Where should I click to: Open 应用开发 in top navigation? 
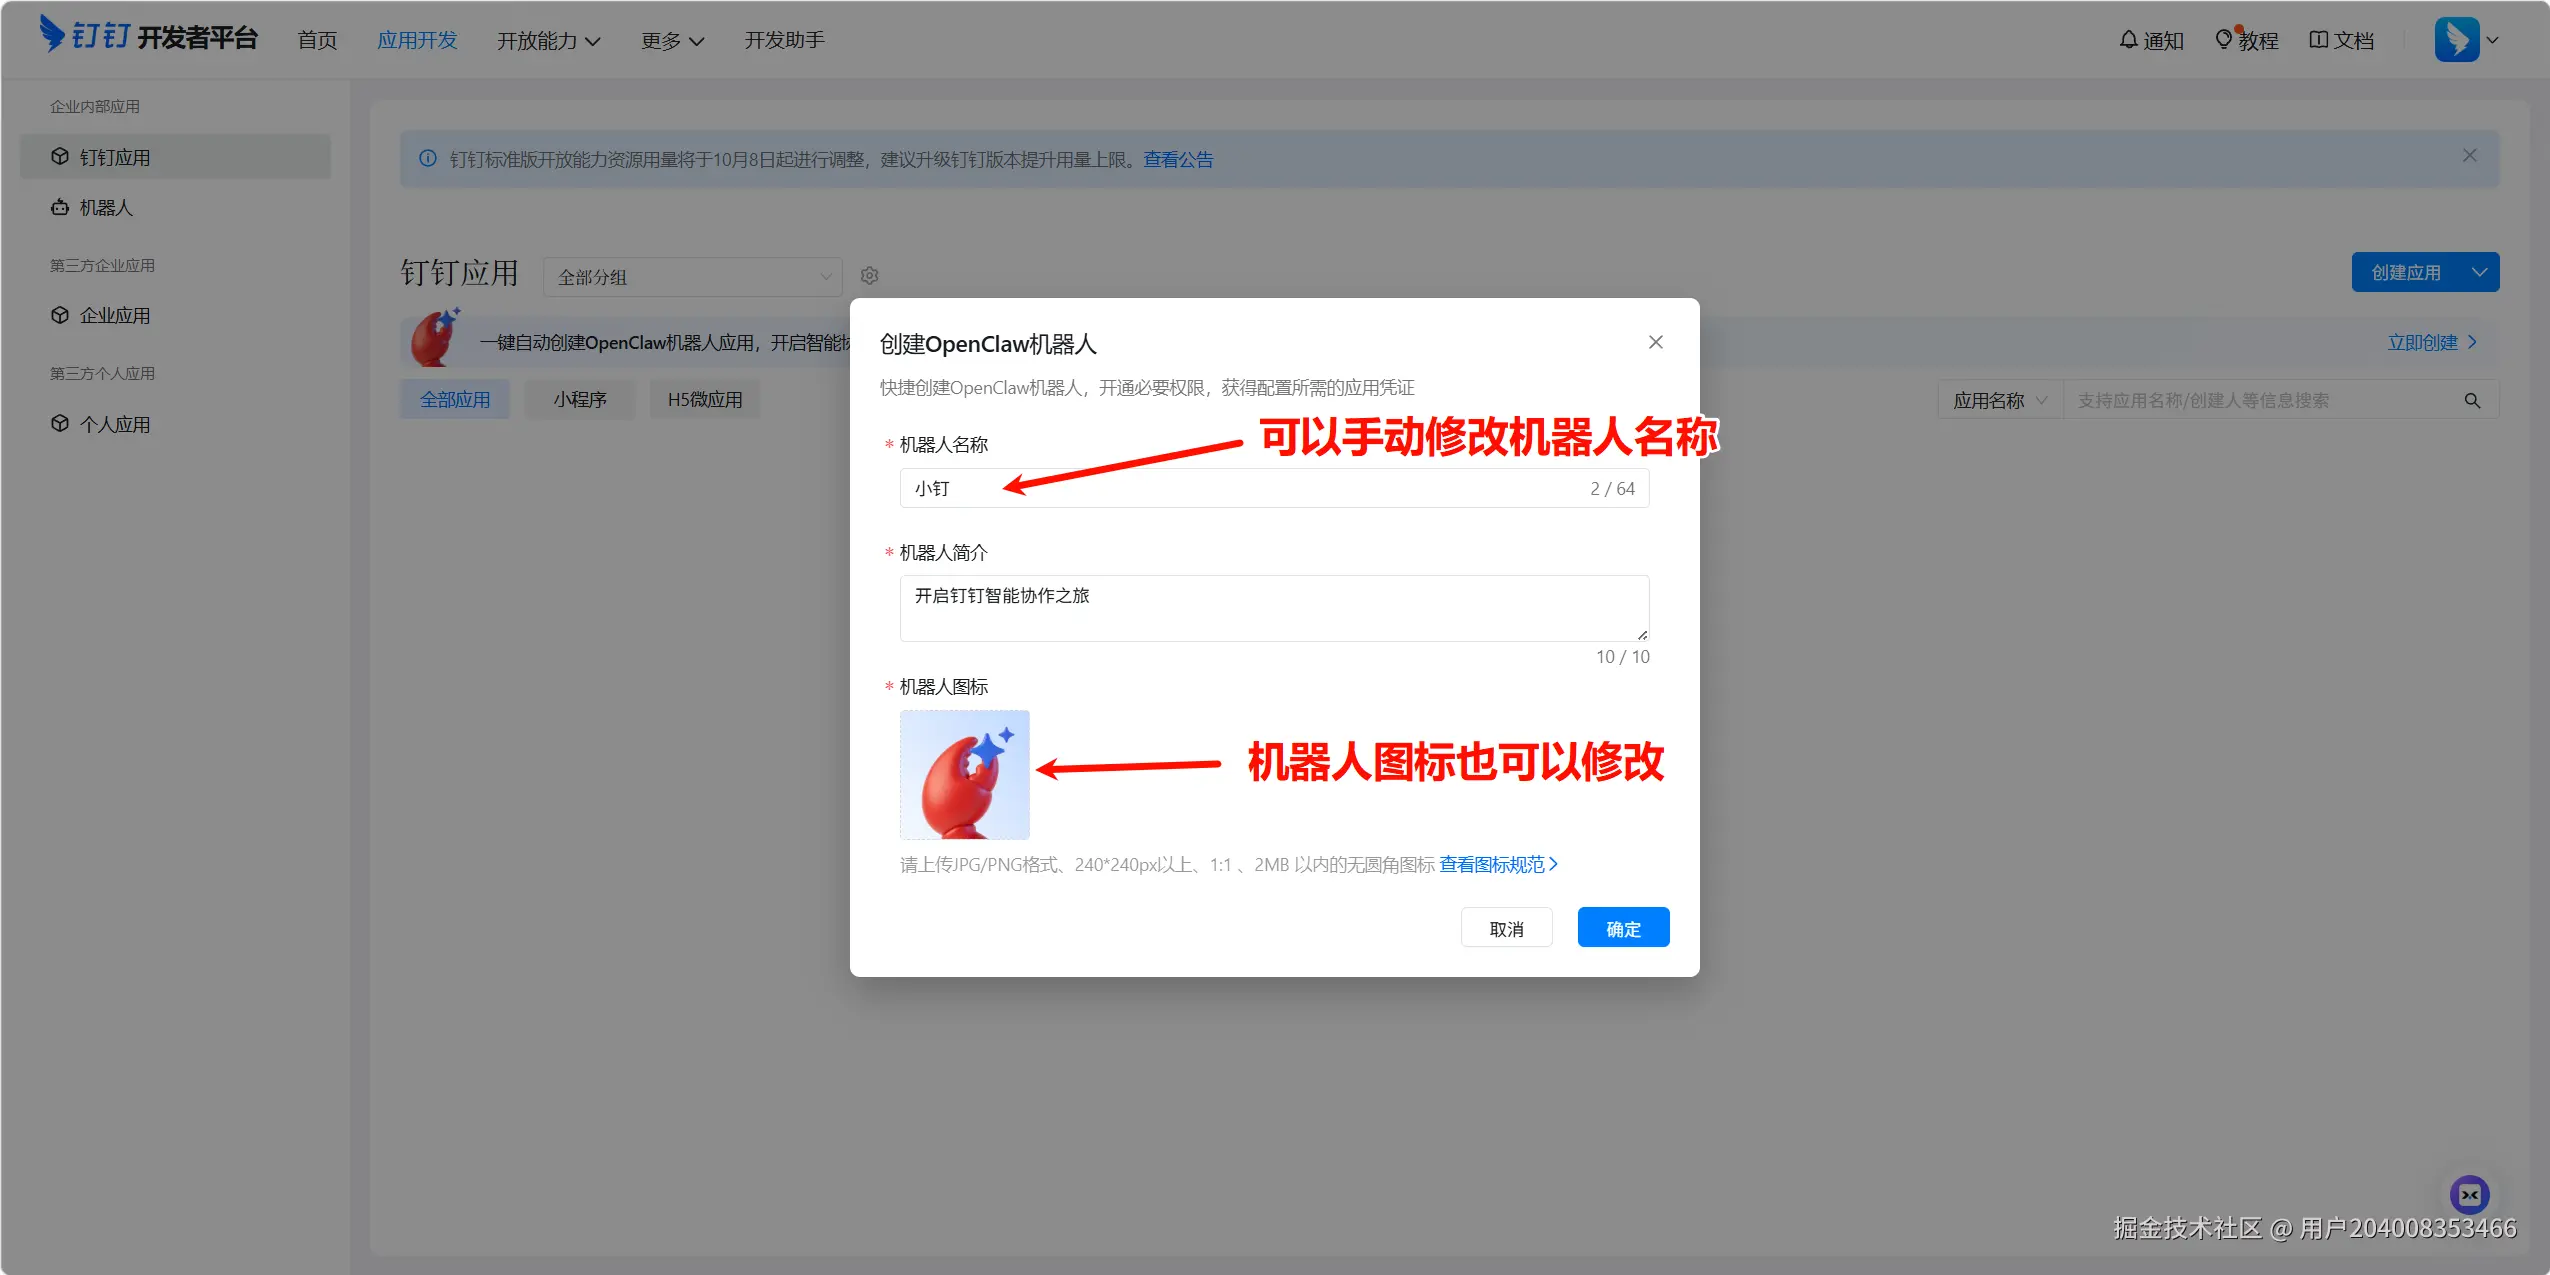(x=417, y=40)
